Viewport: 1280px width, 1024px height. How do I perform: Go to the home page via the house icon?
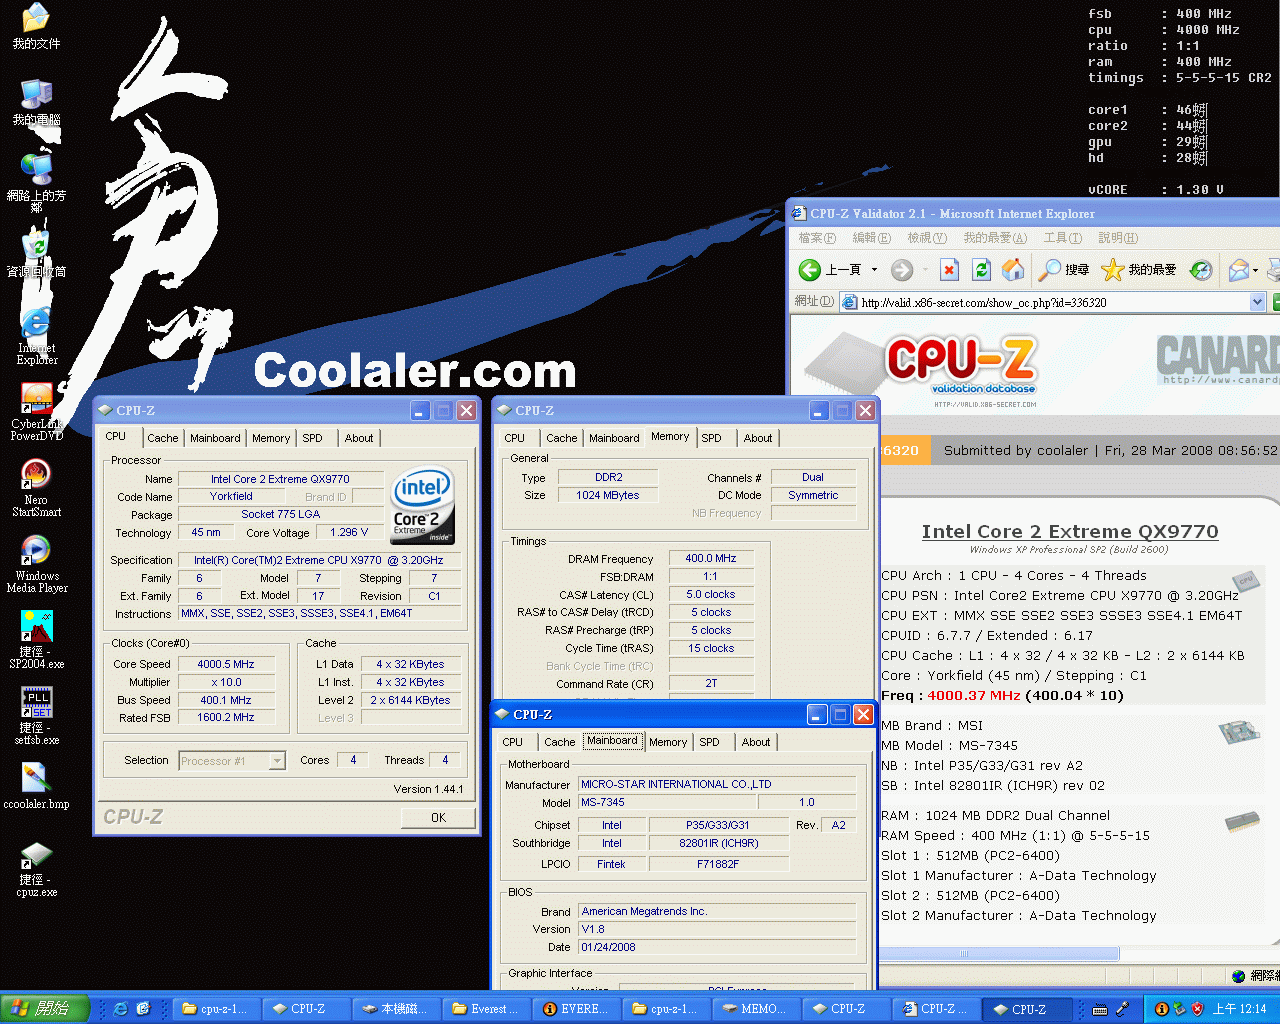point(1013,269)
